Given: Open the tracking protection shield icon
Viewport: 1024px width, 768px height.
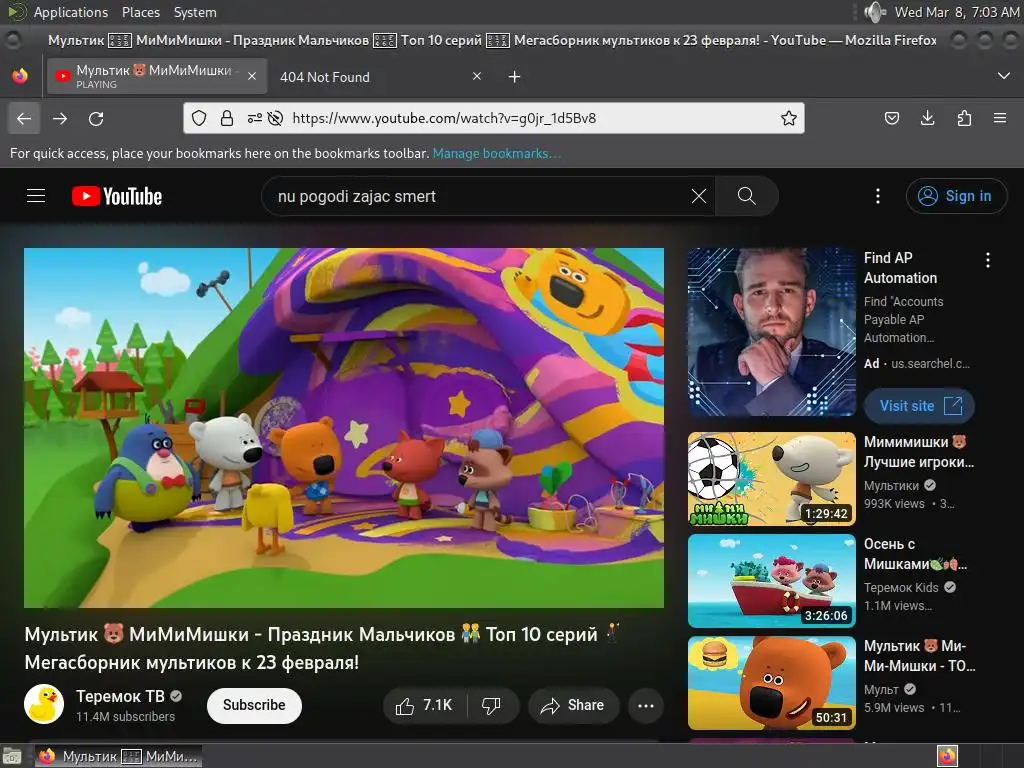Looking at the screenshot, I should pos(199,118).
